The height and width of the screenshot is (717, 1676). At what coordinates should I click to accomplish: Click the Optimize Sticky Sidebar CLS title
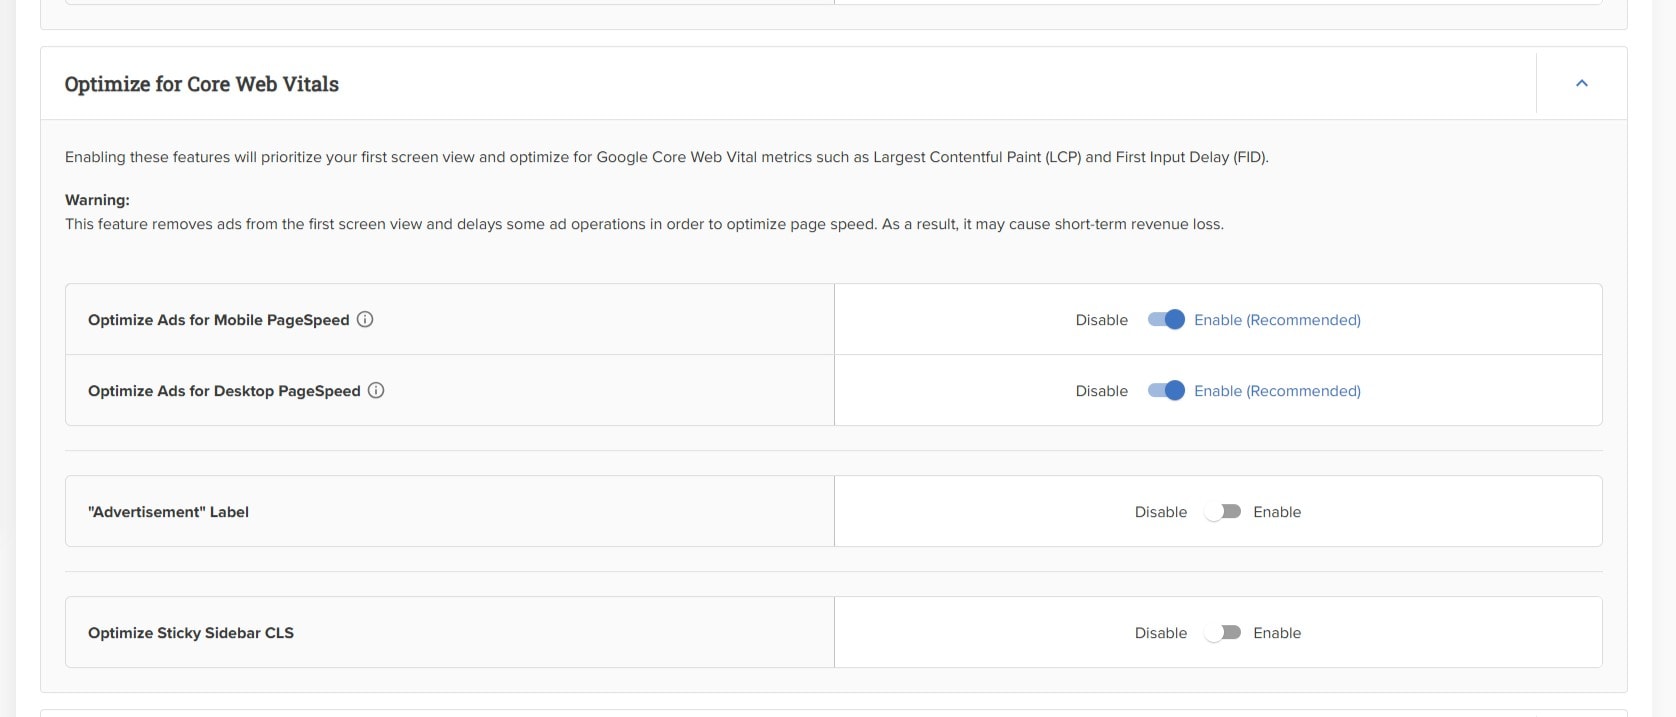click(x=191, y=633)
